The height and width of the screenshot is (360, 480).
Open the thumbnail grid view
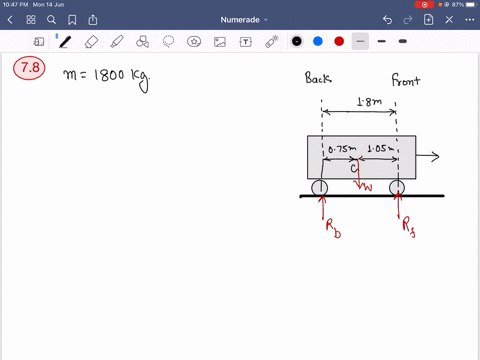31,20
